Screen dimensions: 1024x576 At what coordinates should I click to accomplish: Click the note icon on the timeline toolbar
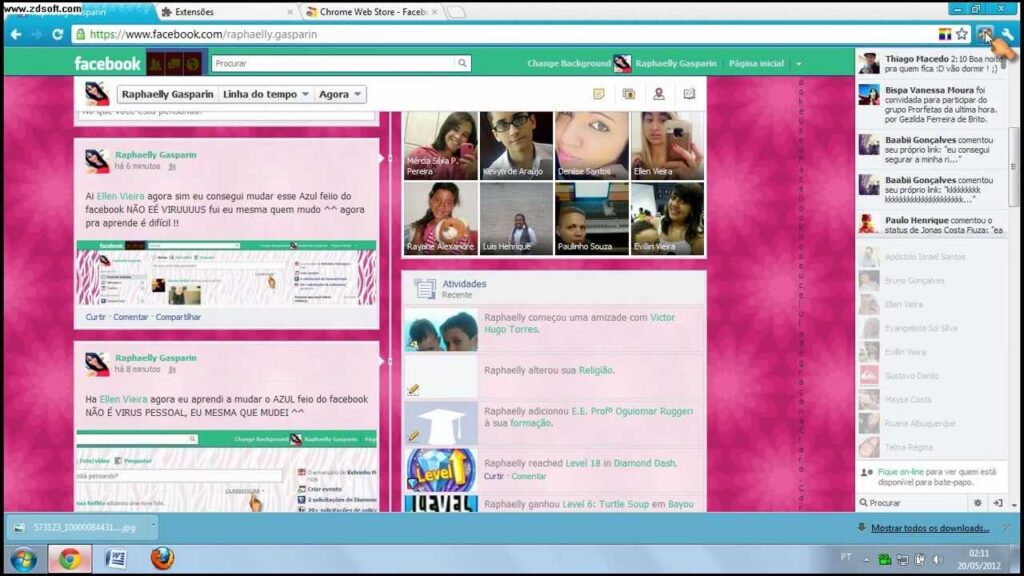(599, 92)
